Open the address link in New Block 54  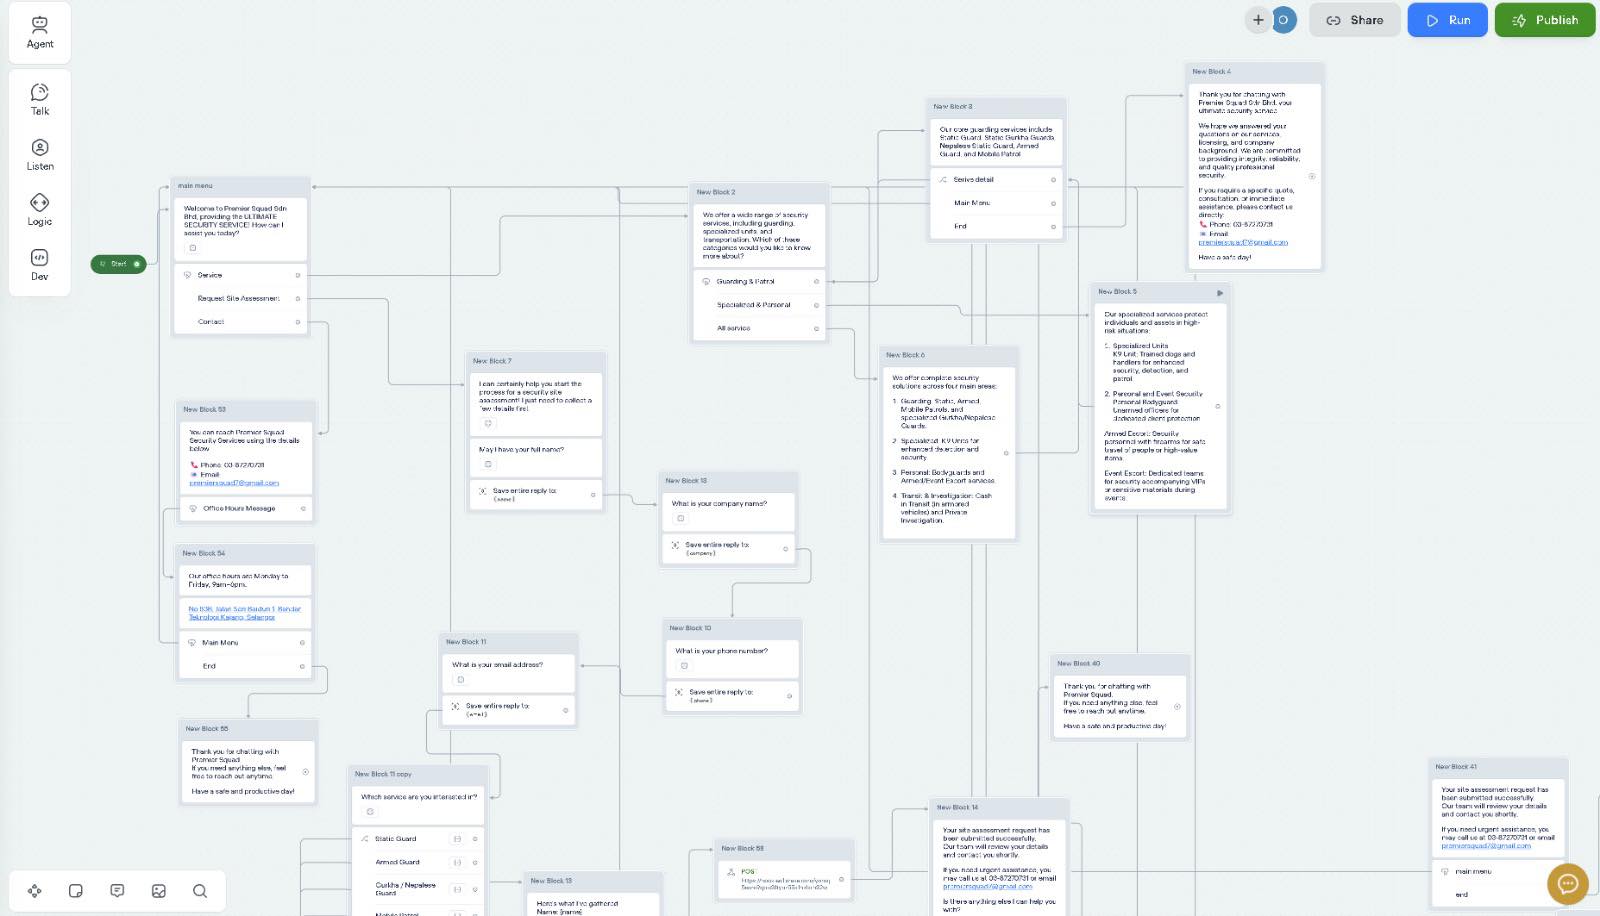[x=245, y=613]
